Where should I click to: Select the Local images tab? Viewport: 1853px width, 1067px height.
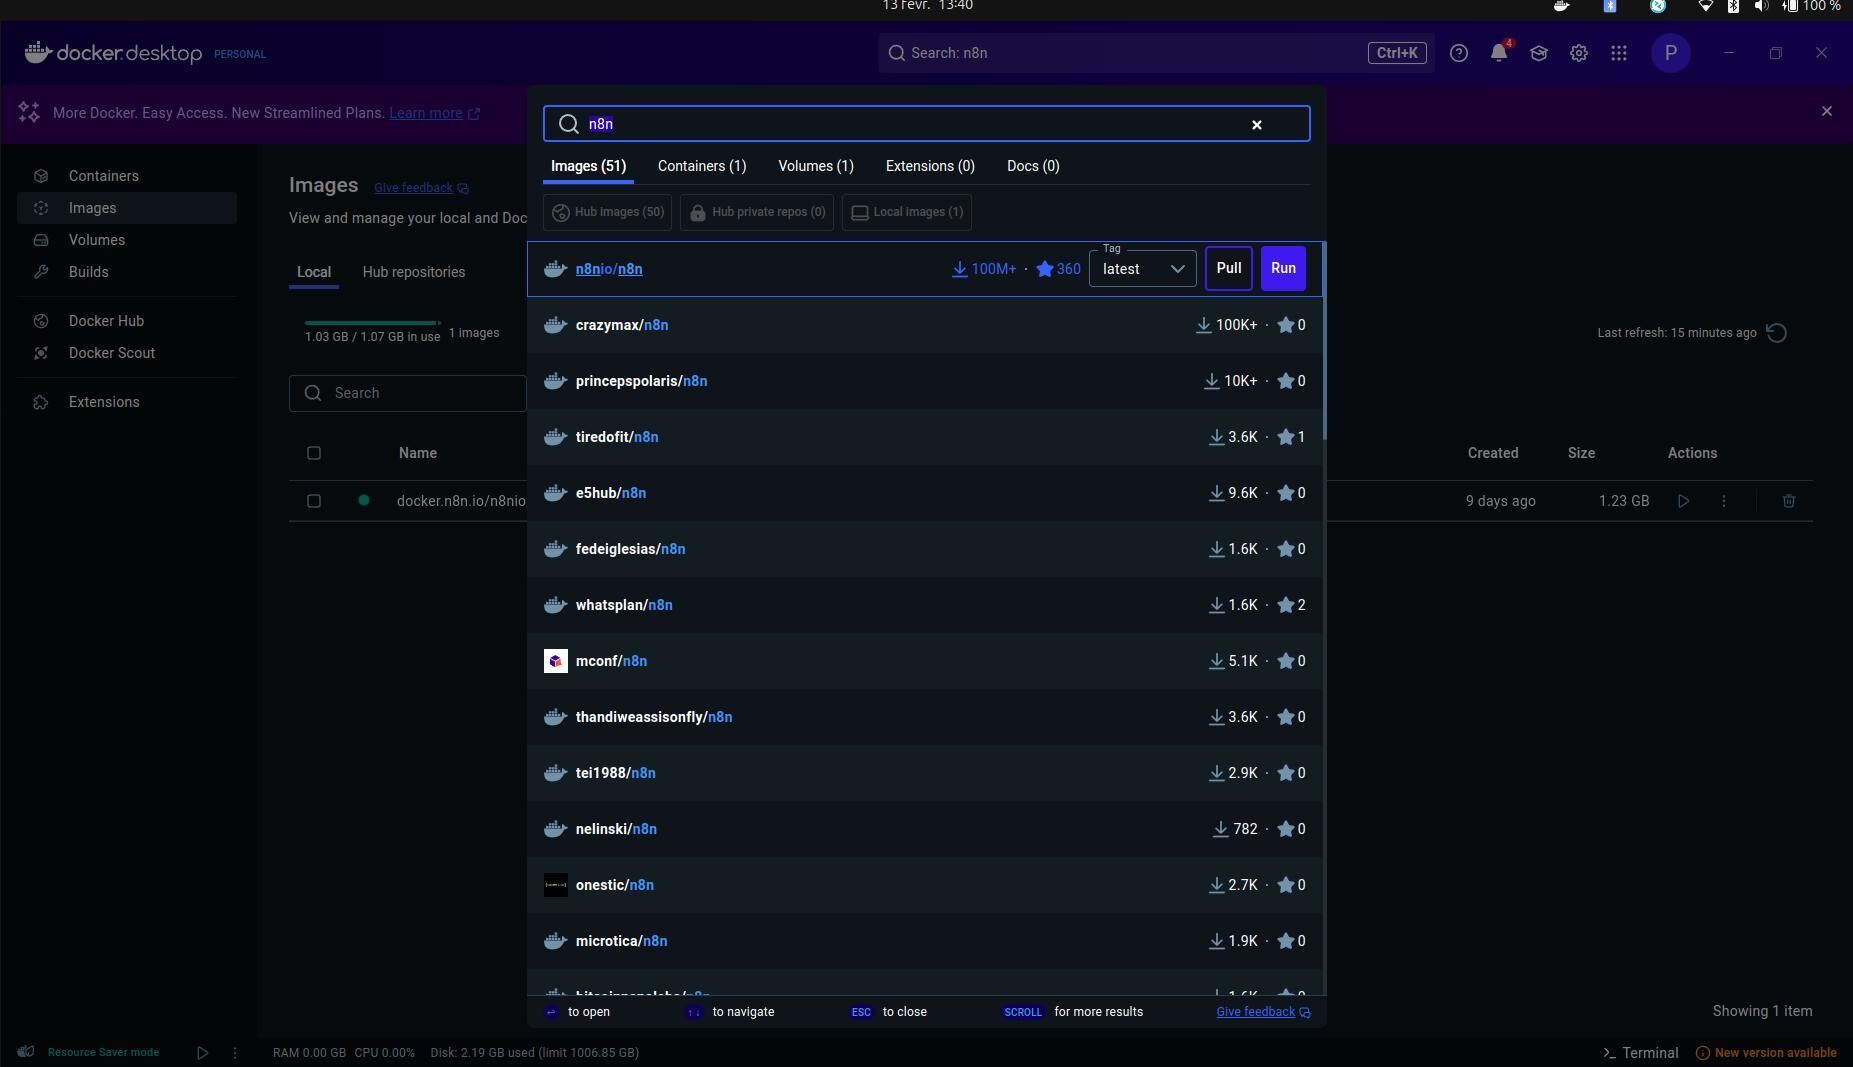point(314,272)
